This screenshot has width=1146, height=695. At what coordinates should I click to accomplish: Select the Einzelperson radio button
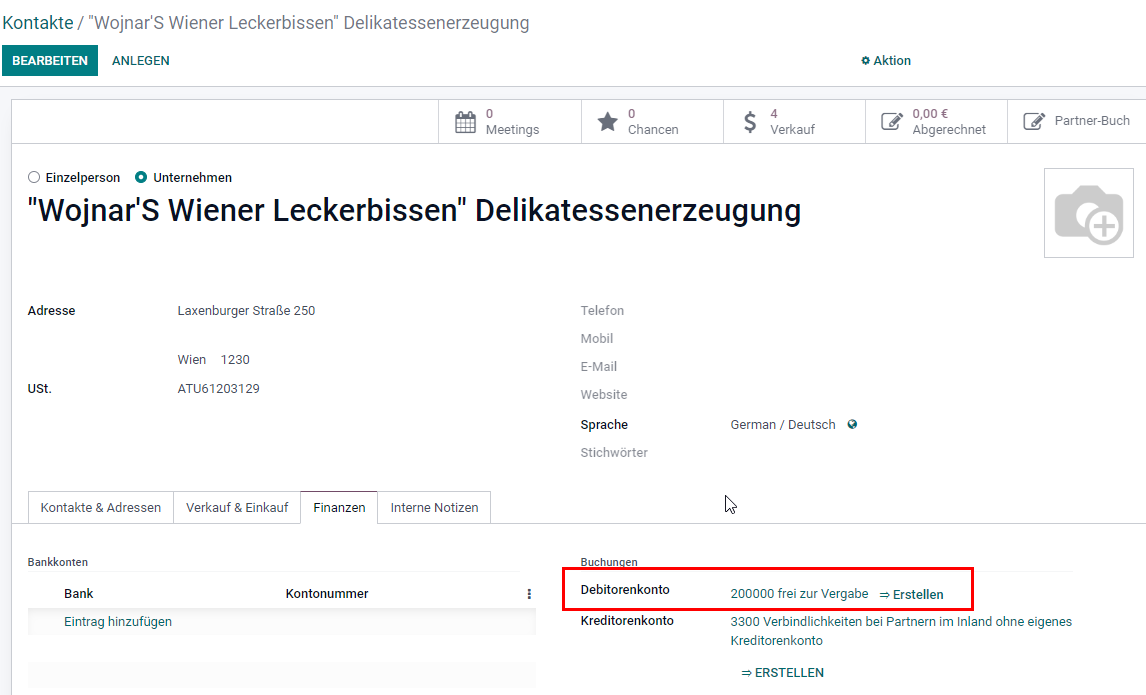34,178
